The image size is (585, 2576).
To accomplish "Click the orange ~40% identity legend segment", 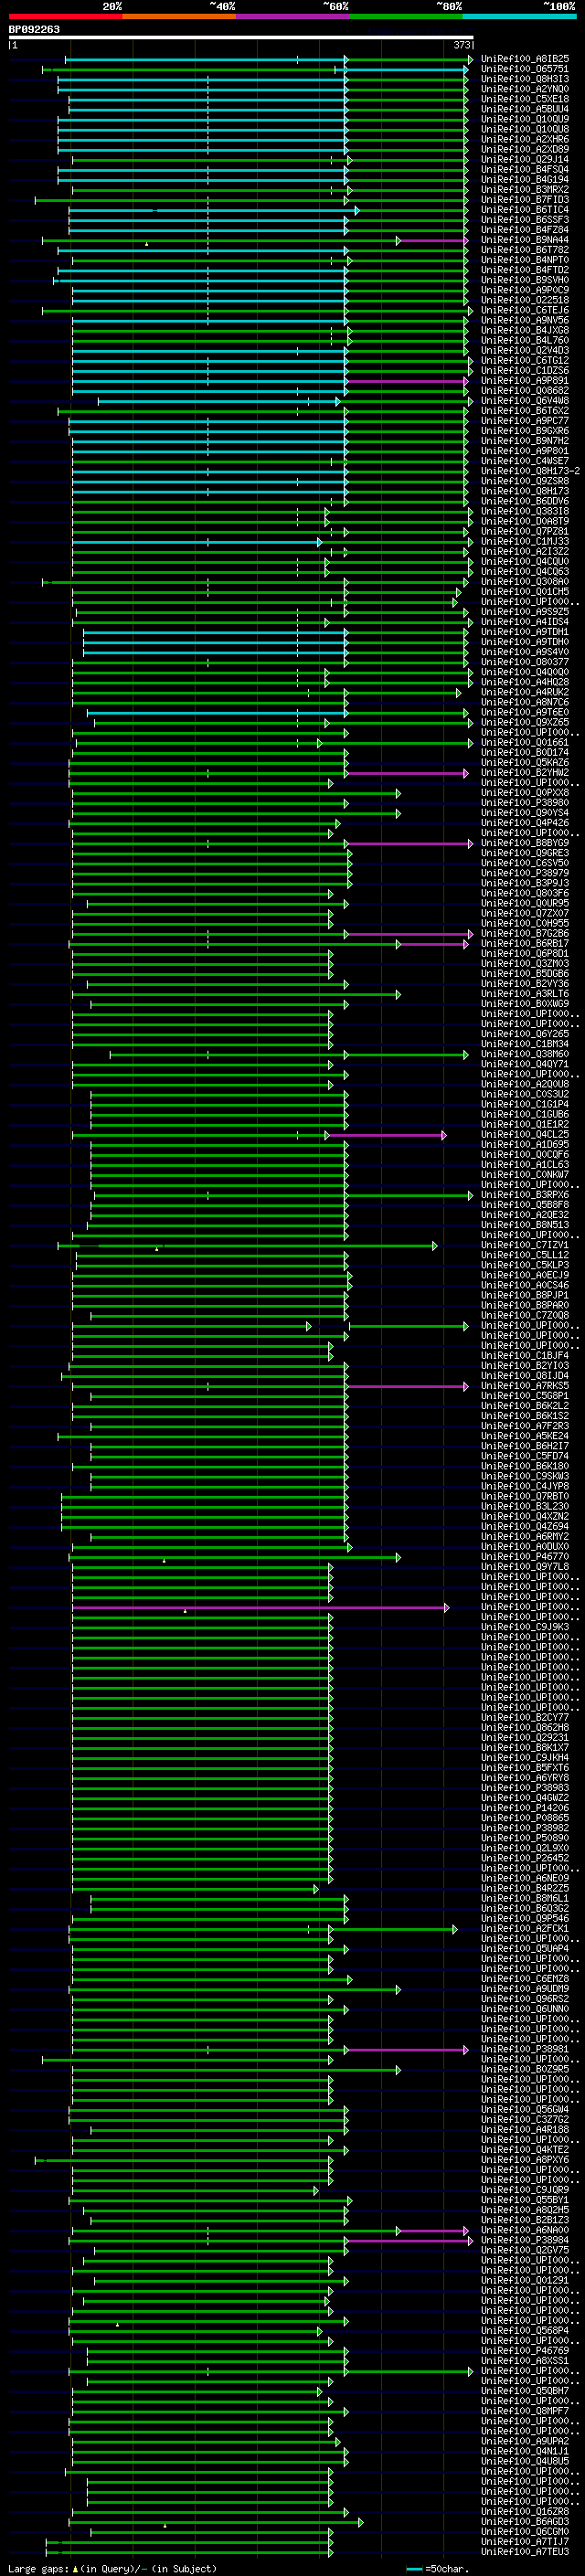I will 179,16.
